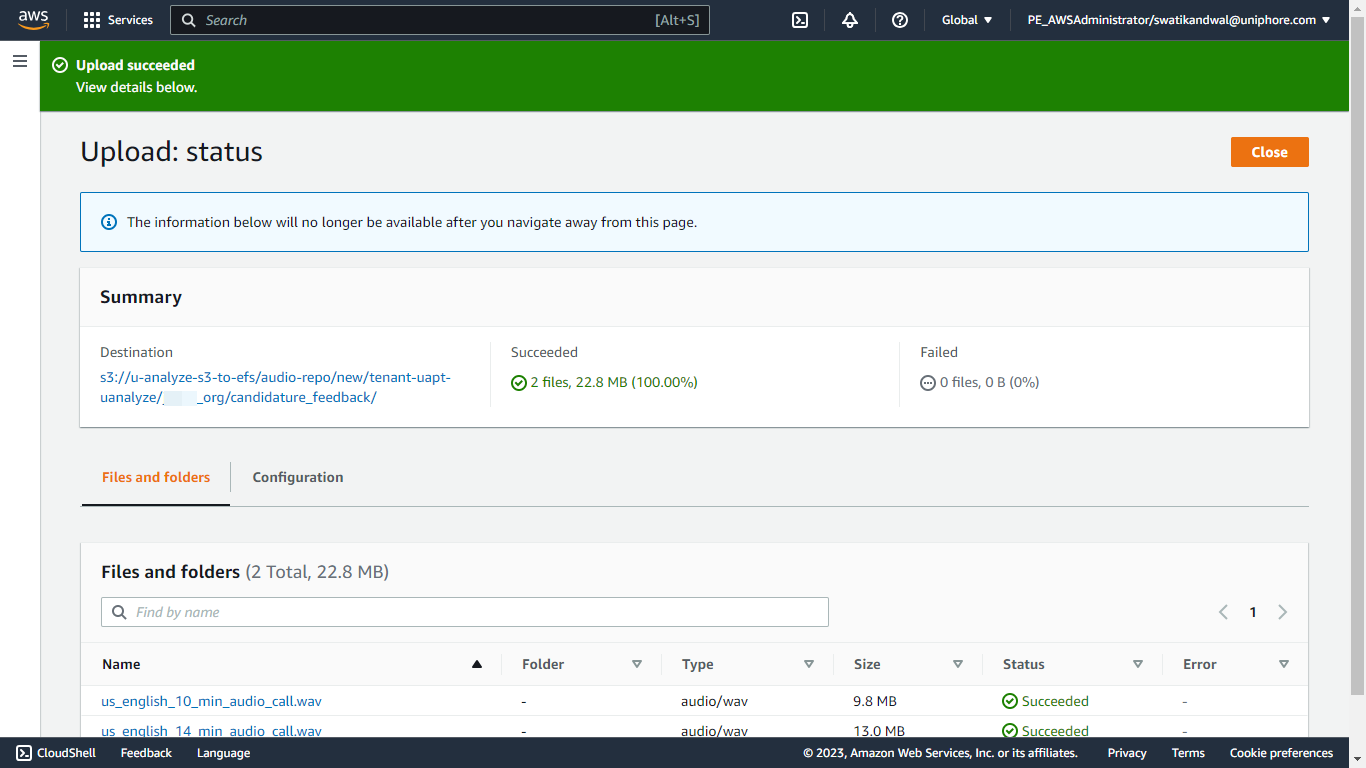1366x768 pixels.
Task: Switch to the Files and folders tab
Action: pos(156,478)
